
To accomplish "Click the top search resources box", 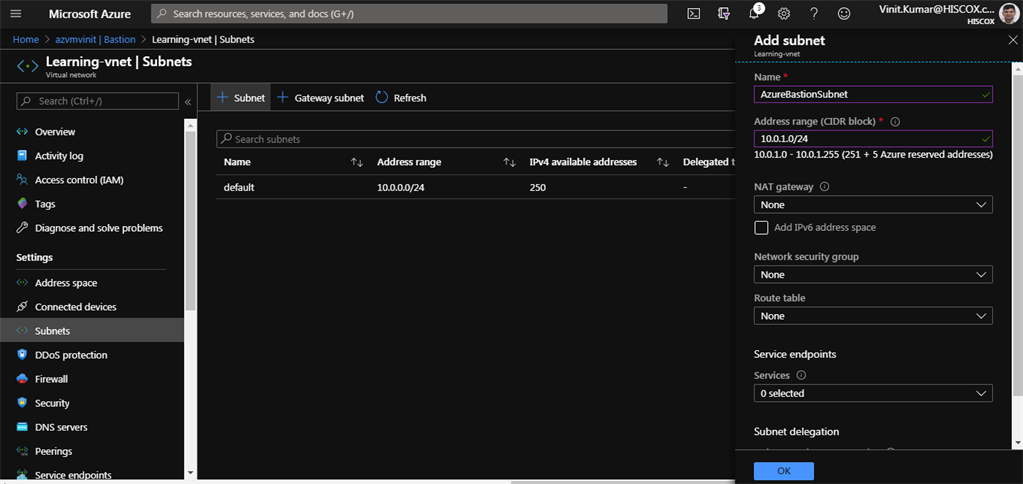I will tap(409, 14).
